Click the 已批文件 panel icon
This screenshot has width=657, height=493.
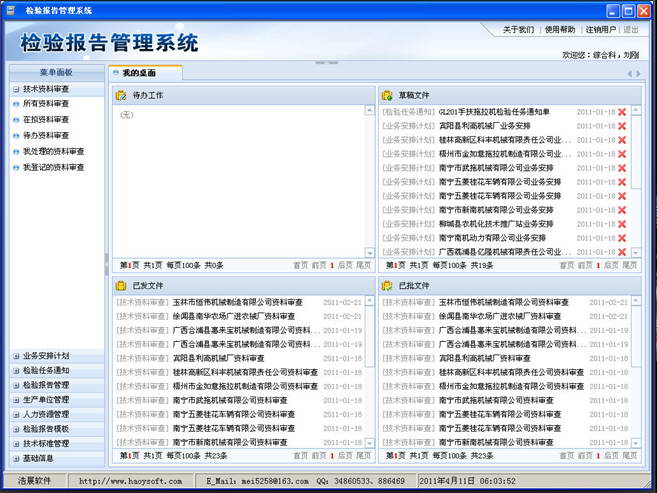coord(387,286)
